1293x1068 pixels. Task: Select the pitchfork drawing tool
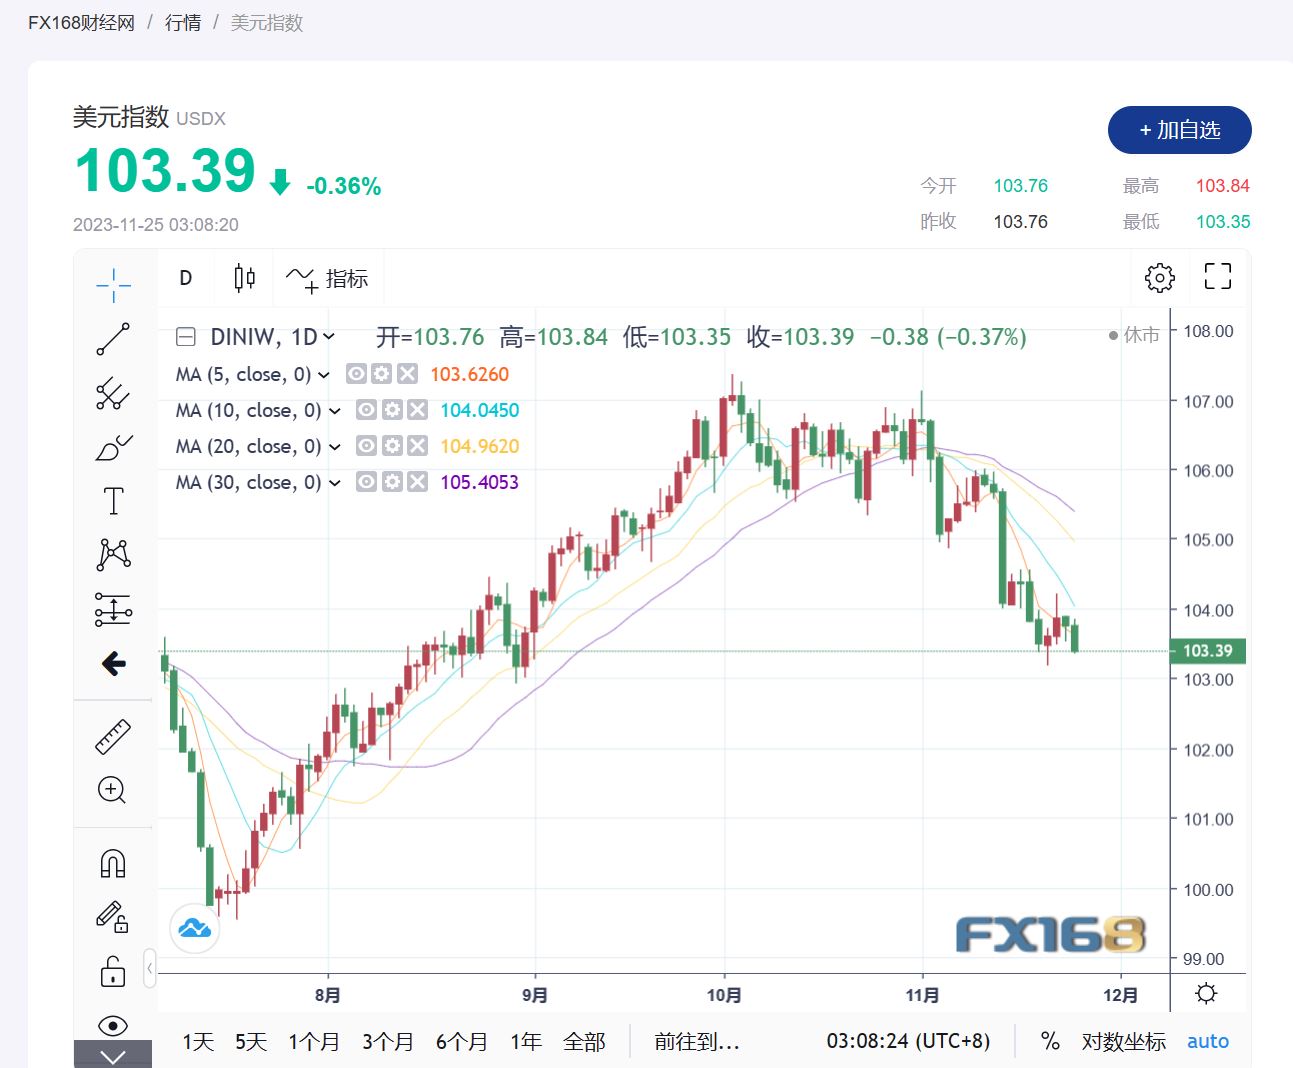pos(113,394)
